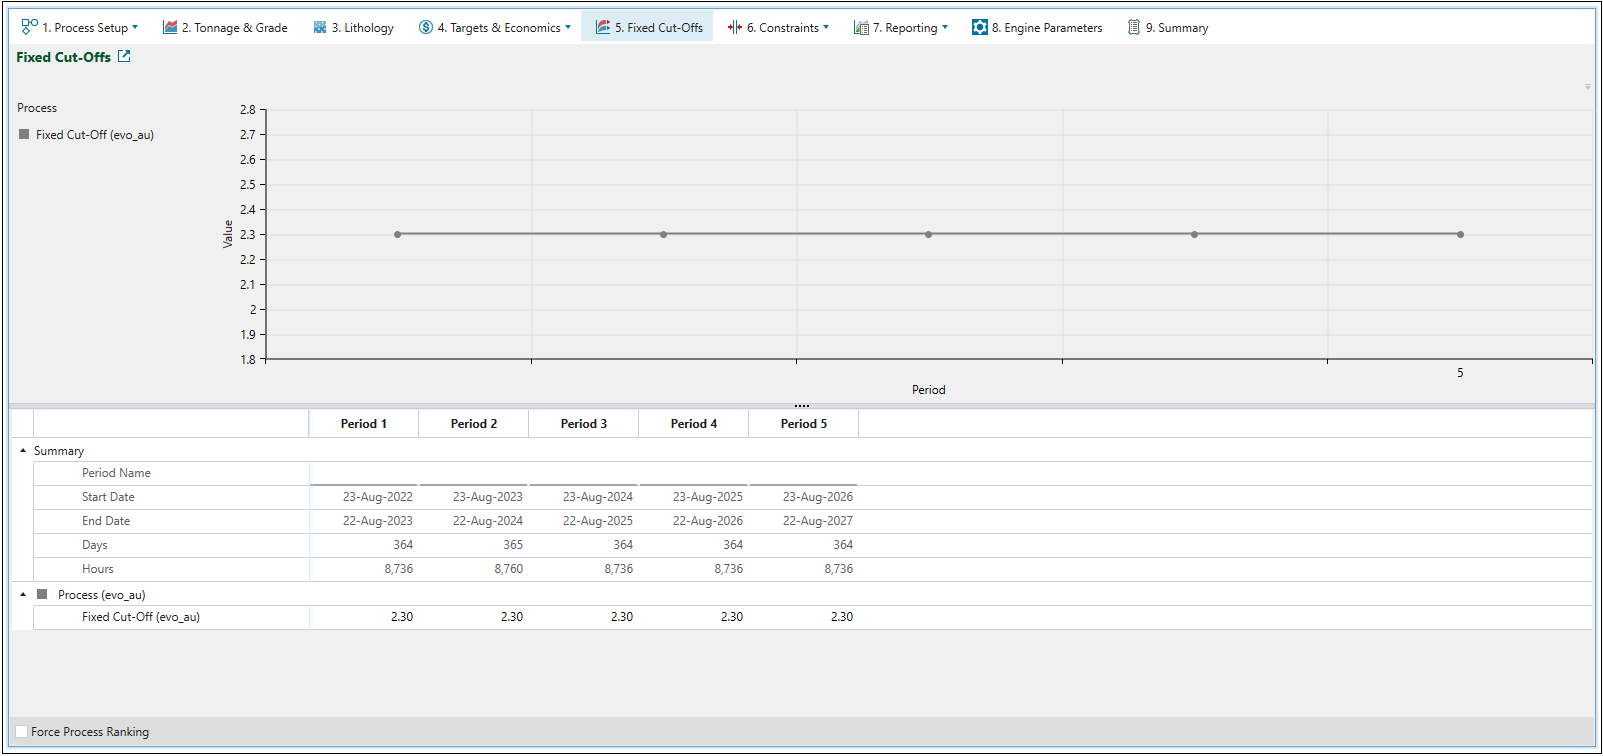The height and width of the screenshot is (756, 1603).
Task: Click the Reporting tab icon
Action: tap(861, 27)
